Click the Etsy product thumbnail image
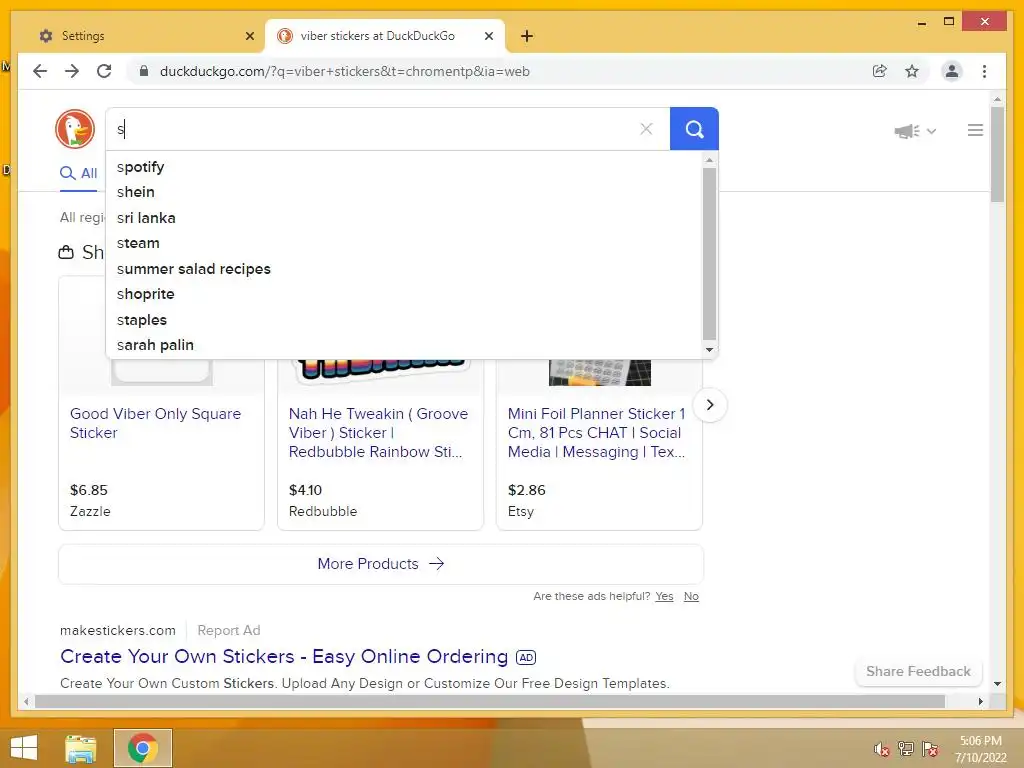 600,372
